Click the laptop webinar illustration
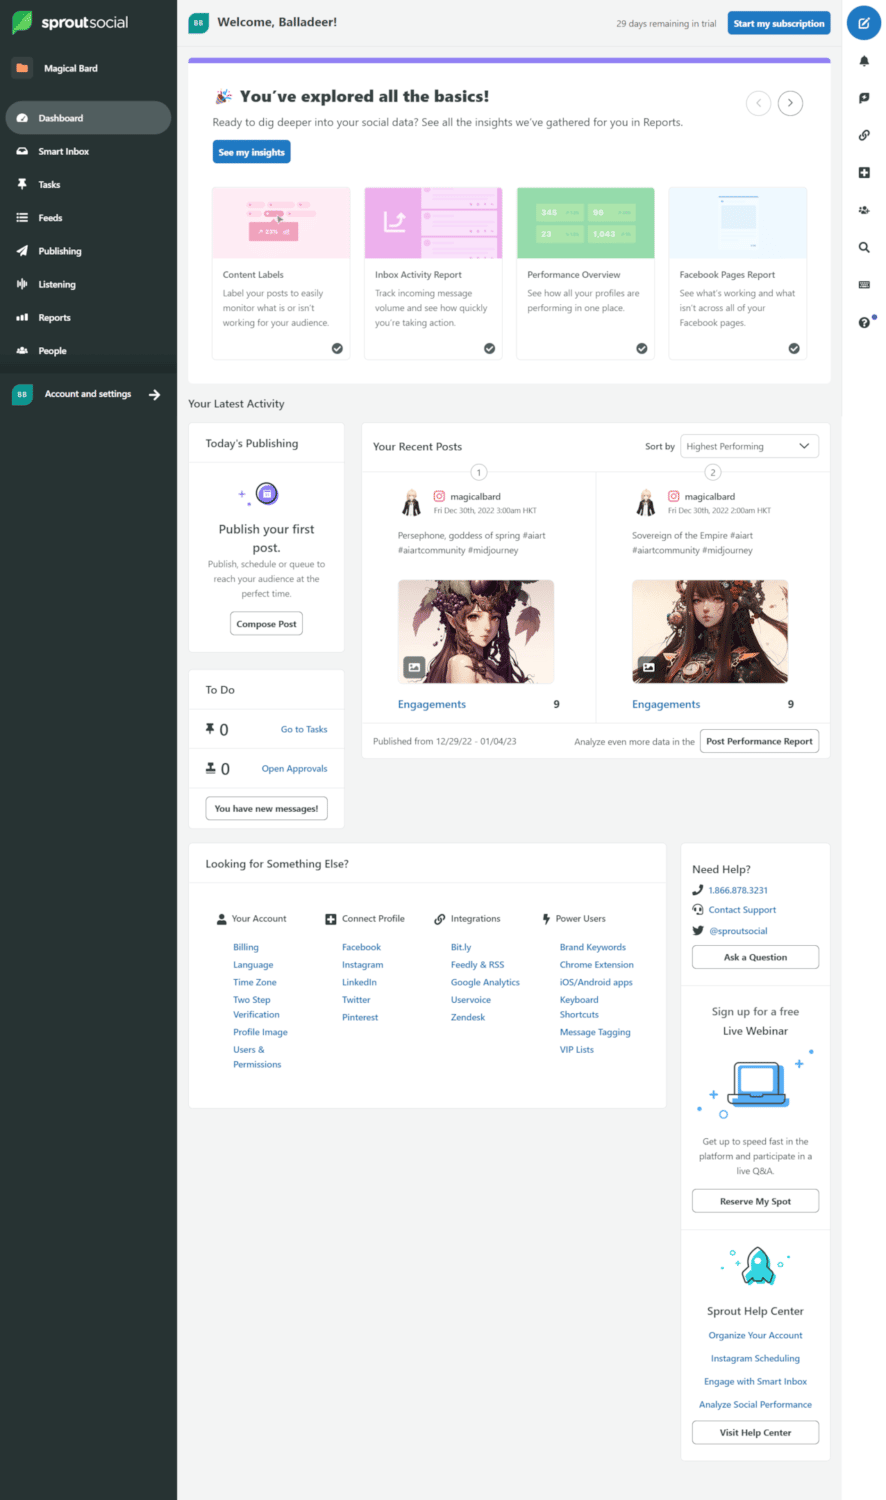 pos(758,1084)
